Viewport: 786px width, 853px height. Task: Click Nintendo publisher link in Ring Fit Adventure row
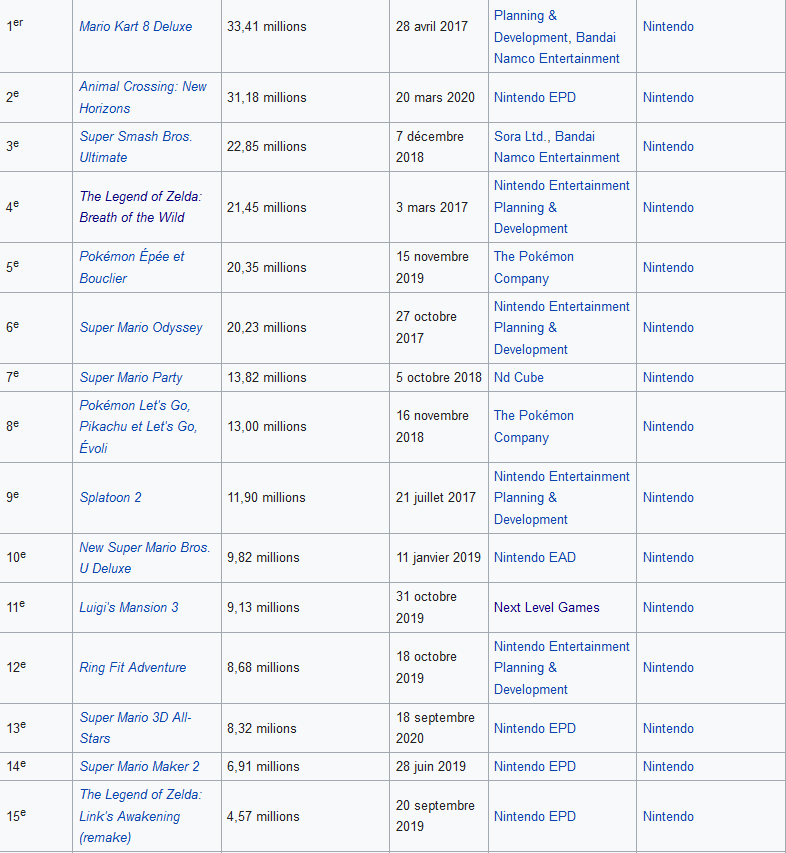(x=668, y=667)
